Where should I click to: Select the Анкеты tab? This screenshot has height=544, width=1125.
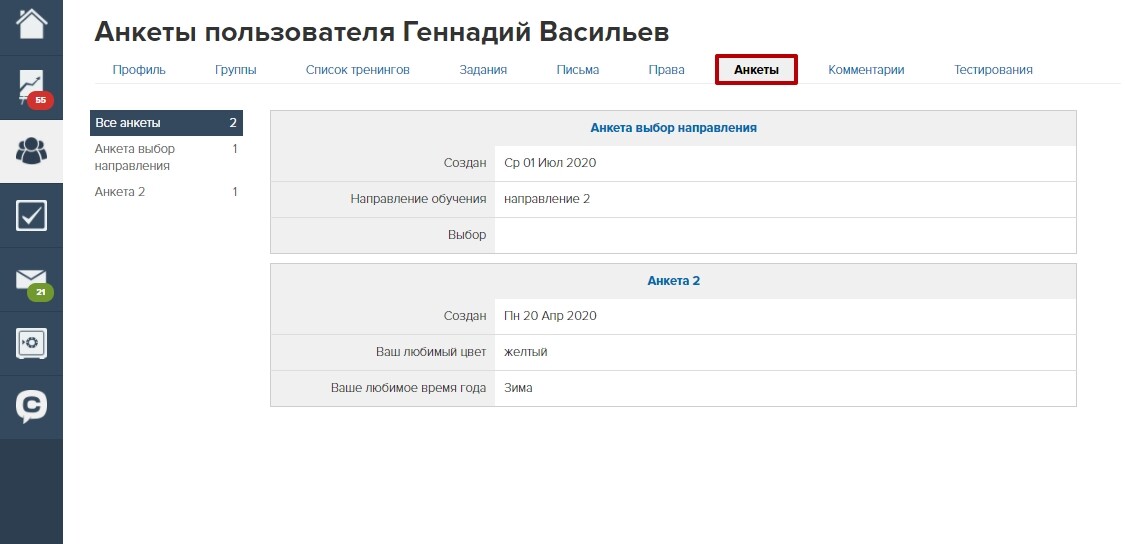pyautogui.click(x=756, y=70)
